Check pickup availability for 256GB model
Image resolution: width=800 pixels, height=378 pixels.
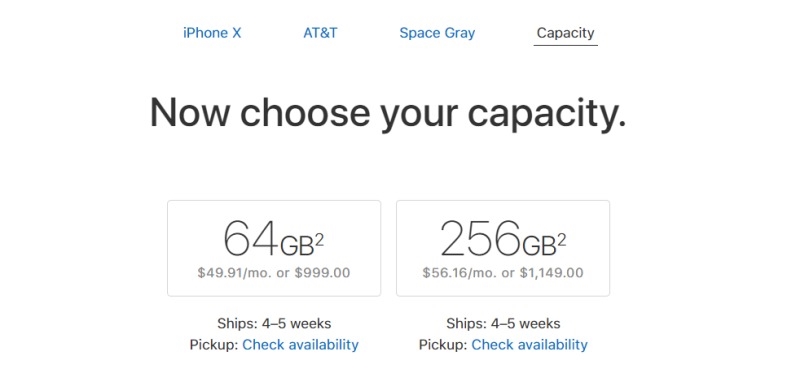tap(530, 345)
